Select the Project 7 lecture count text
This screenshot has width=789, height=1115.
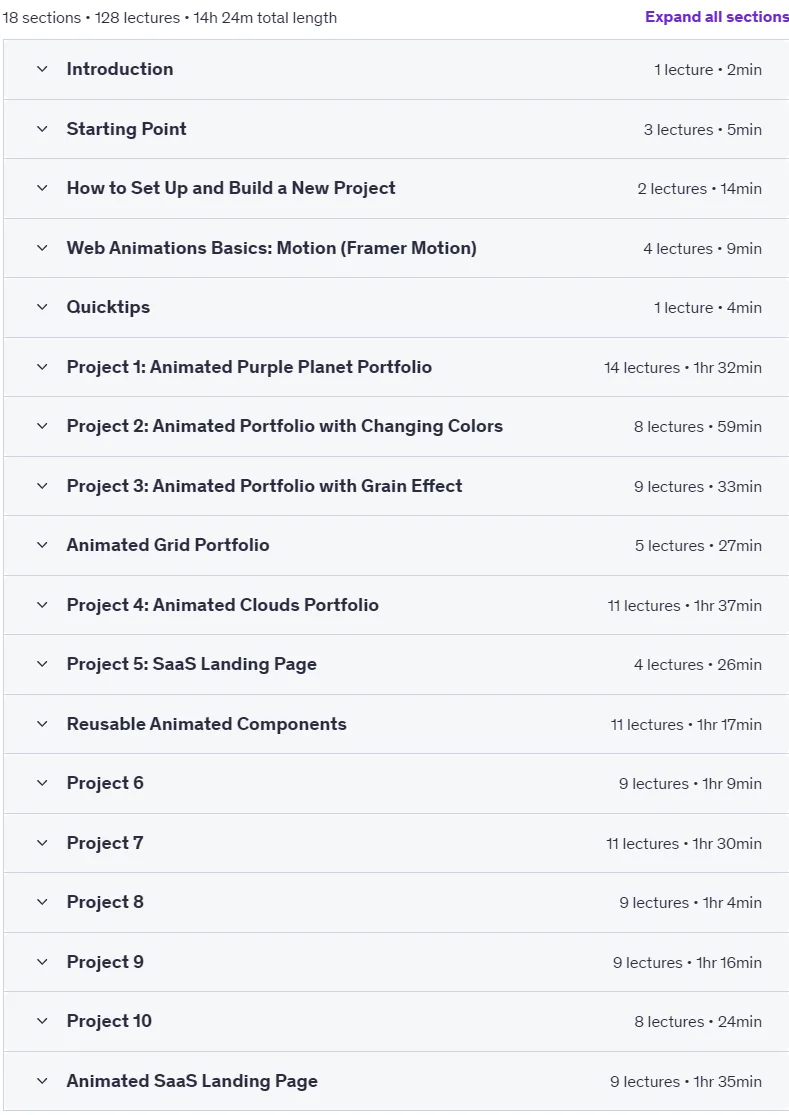643,843
